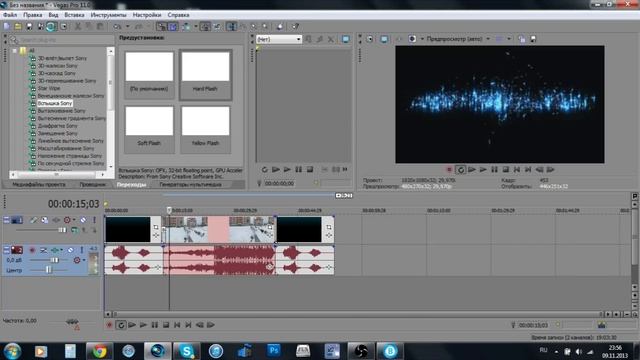Image resolution: width=640 pixels, height=360 pixels.
Task: Open audio track automation settings dropdown
Action: click(84, 260)
